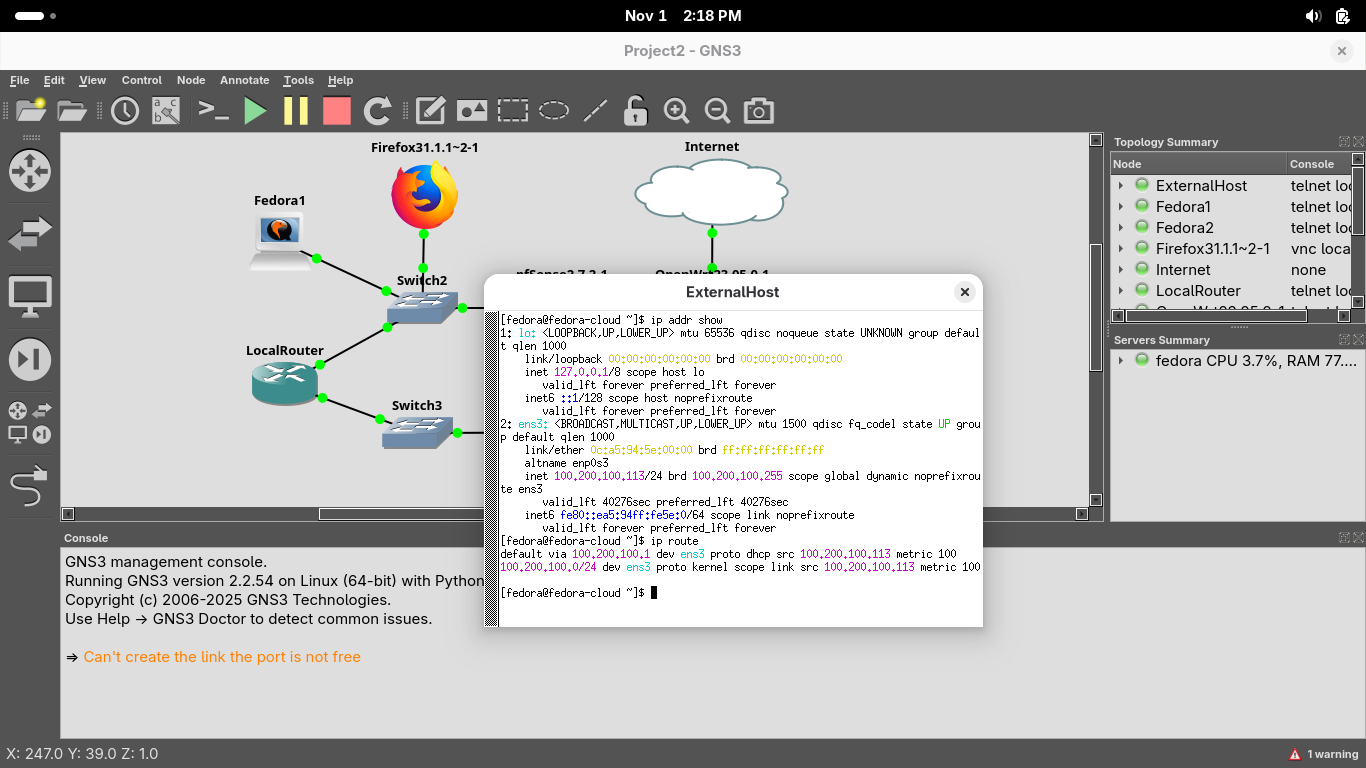
Task: Close the ExternalHost console window
Action: click(964, 292)
